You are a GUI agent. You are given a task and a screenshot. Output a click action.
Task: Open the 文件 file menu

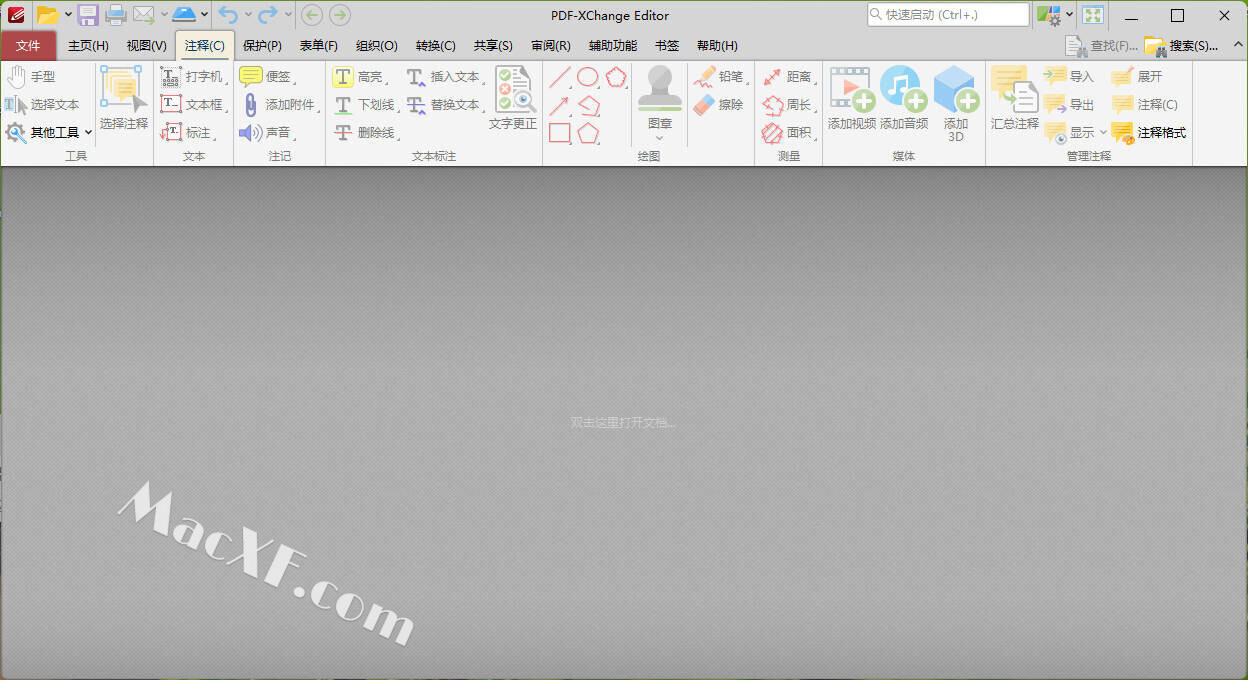(28, 46)
